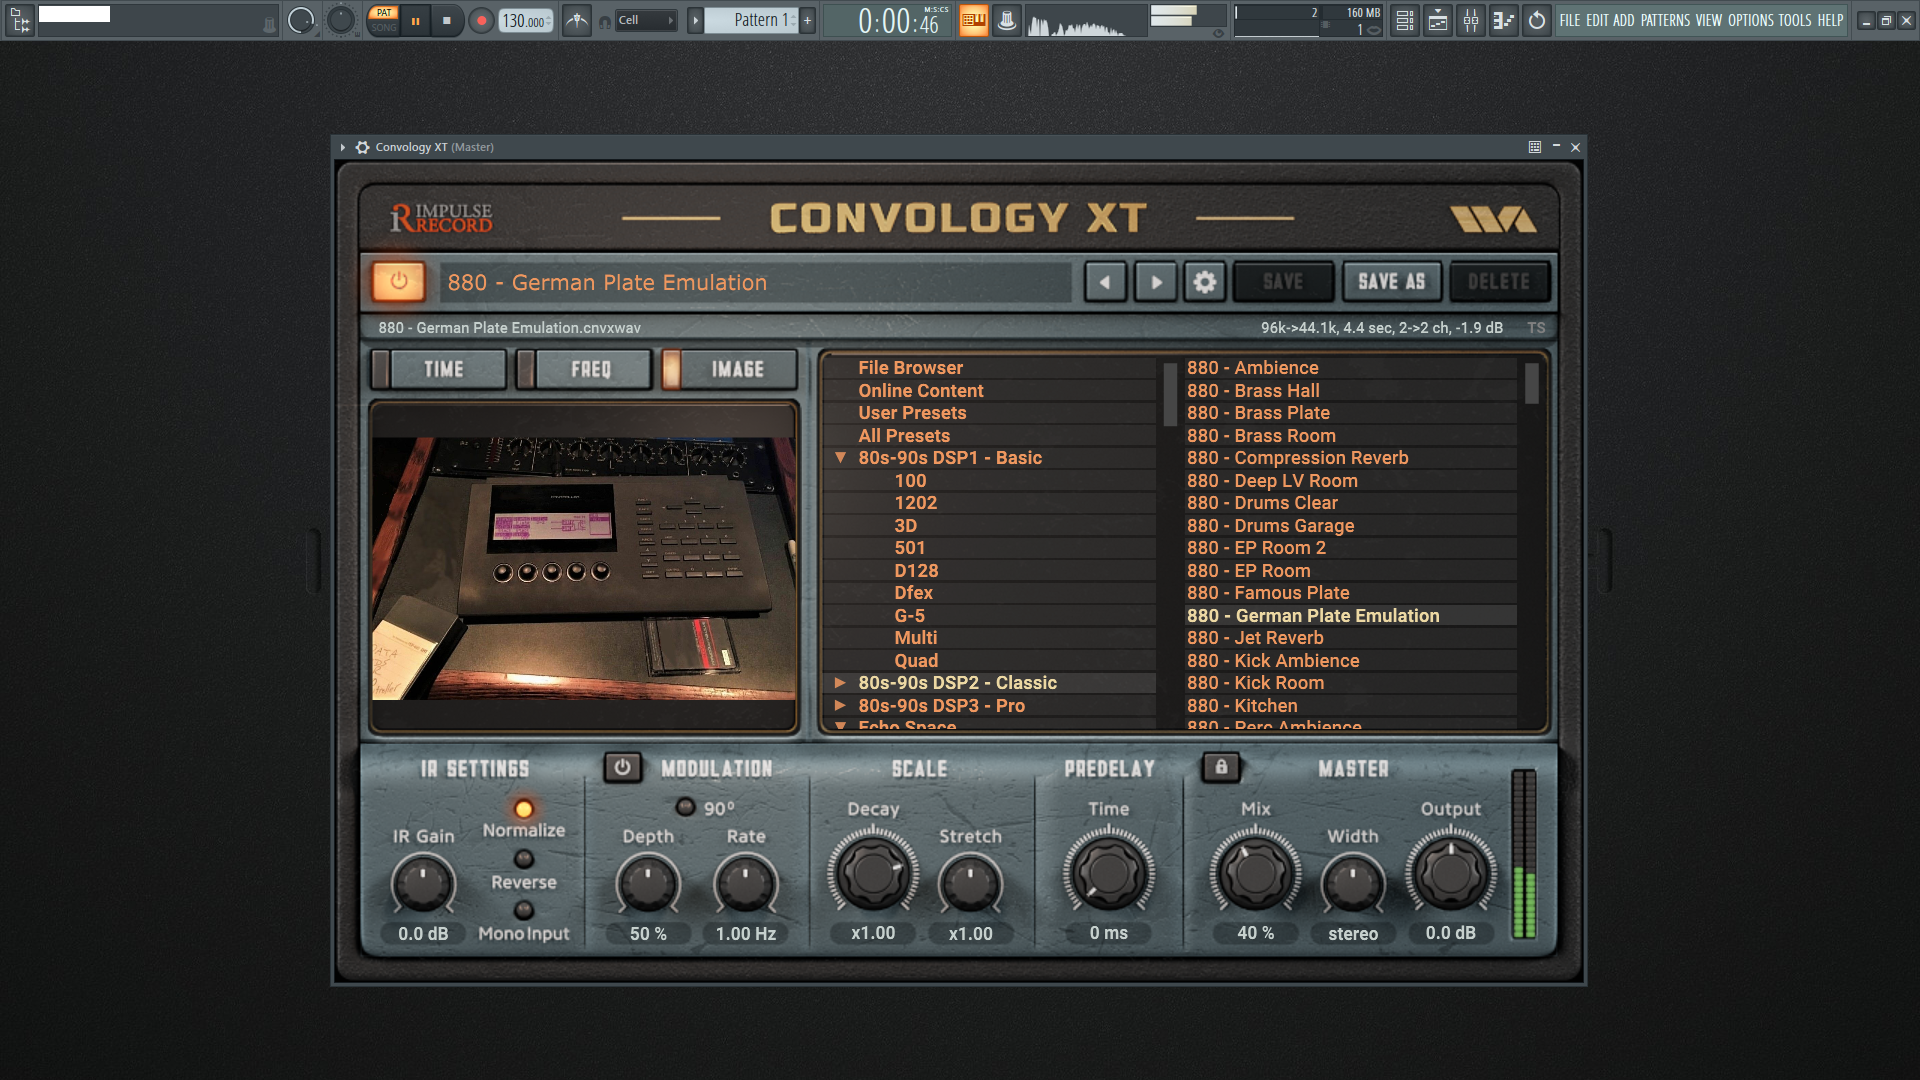Click the undo history circular arrow

(1537, 20)
